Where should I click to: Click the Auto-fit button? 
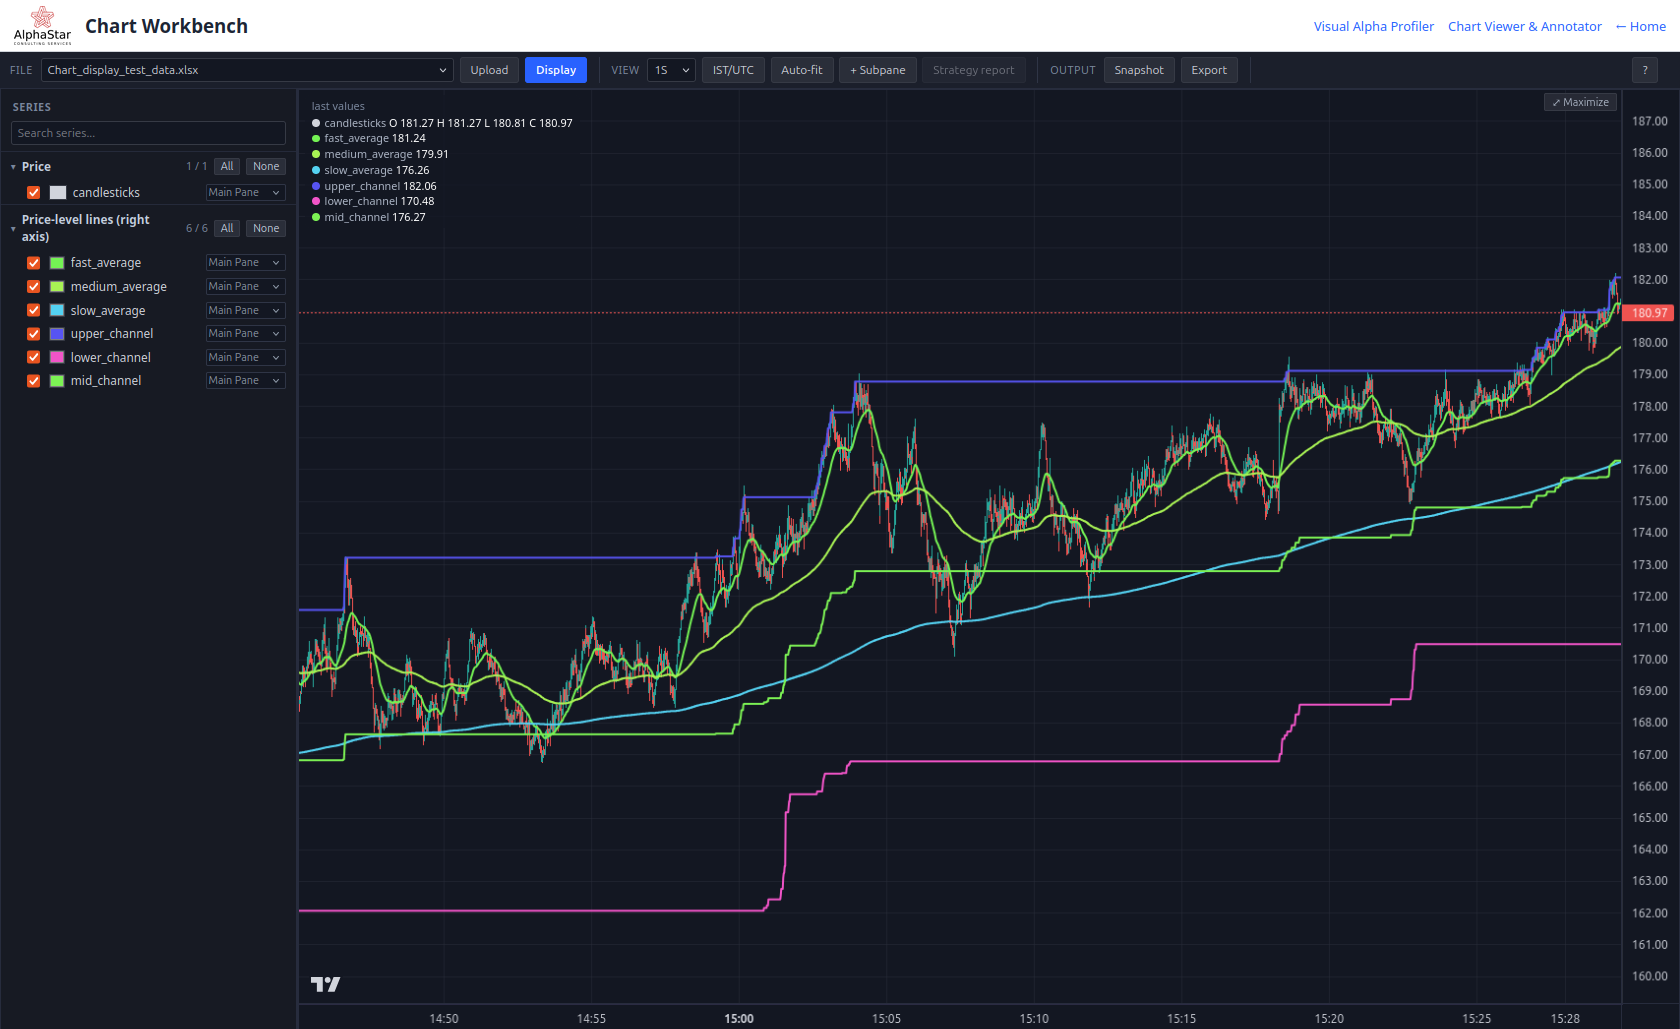[801, 70]
